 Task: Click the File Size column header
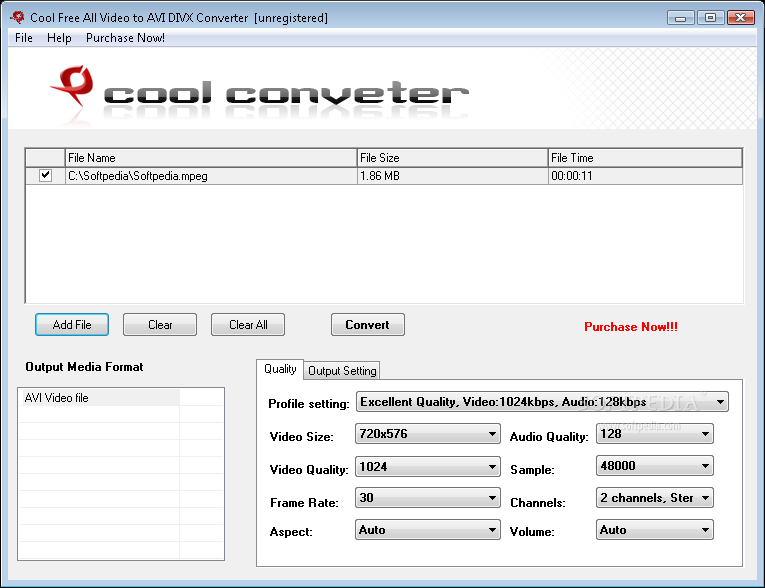(452, 158)
